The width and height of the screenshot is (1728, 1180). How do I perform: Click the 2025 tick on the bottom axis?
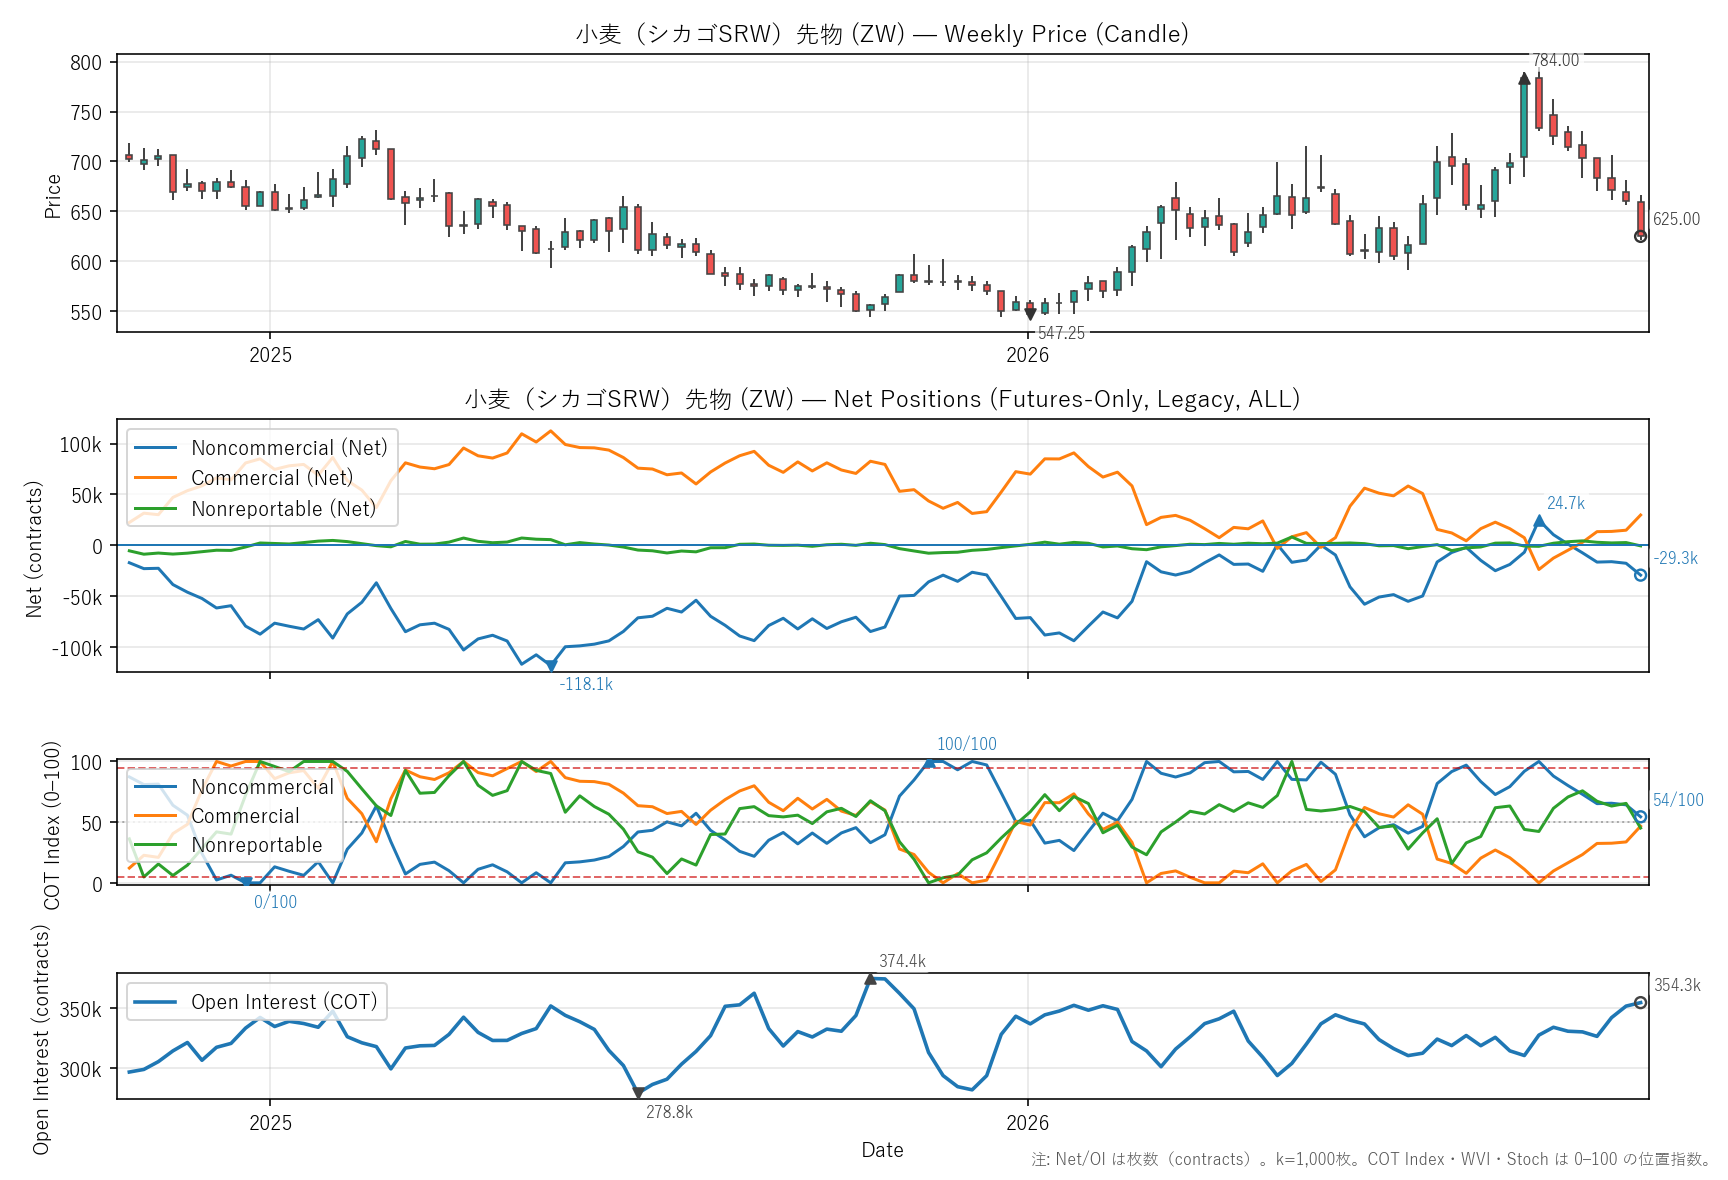coord(270,1122)
